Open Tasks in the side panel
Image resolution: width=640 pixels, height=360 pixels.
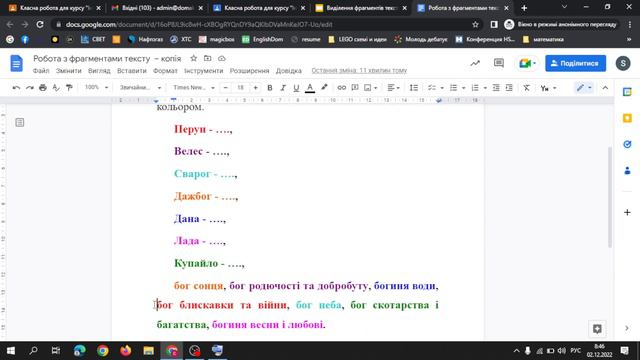[627, 144]
